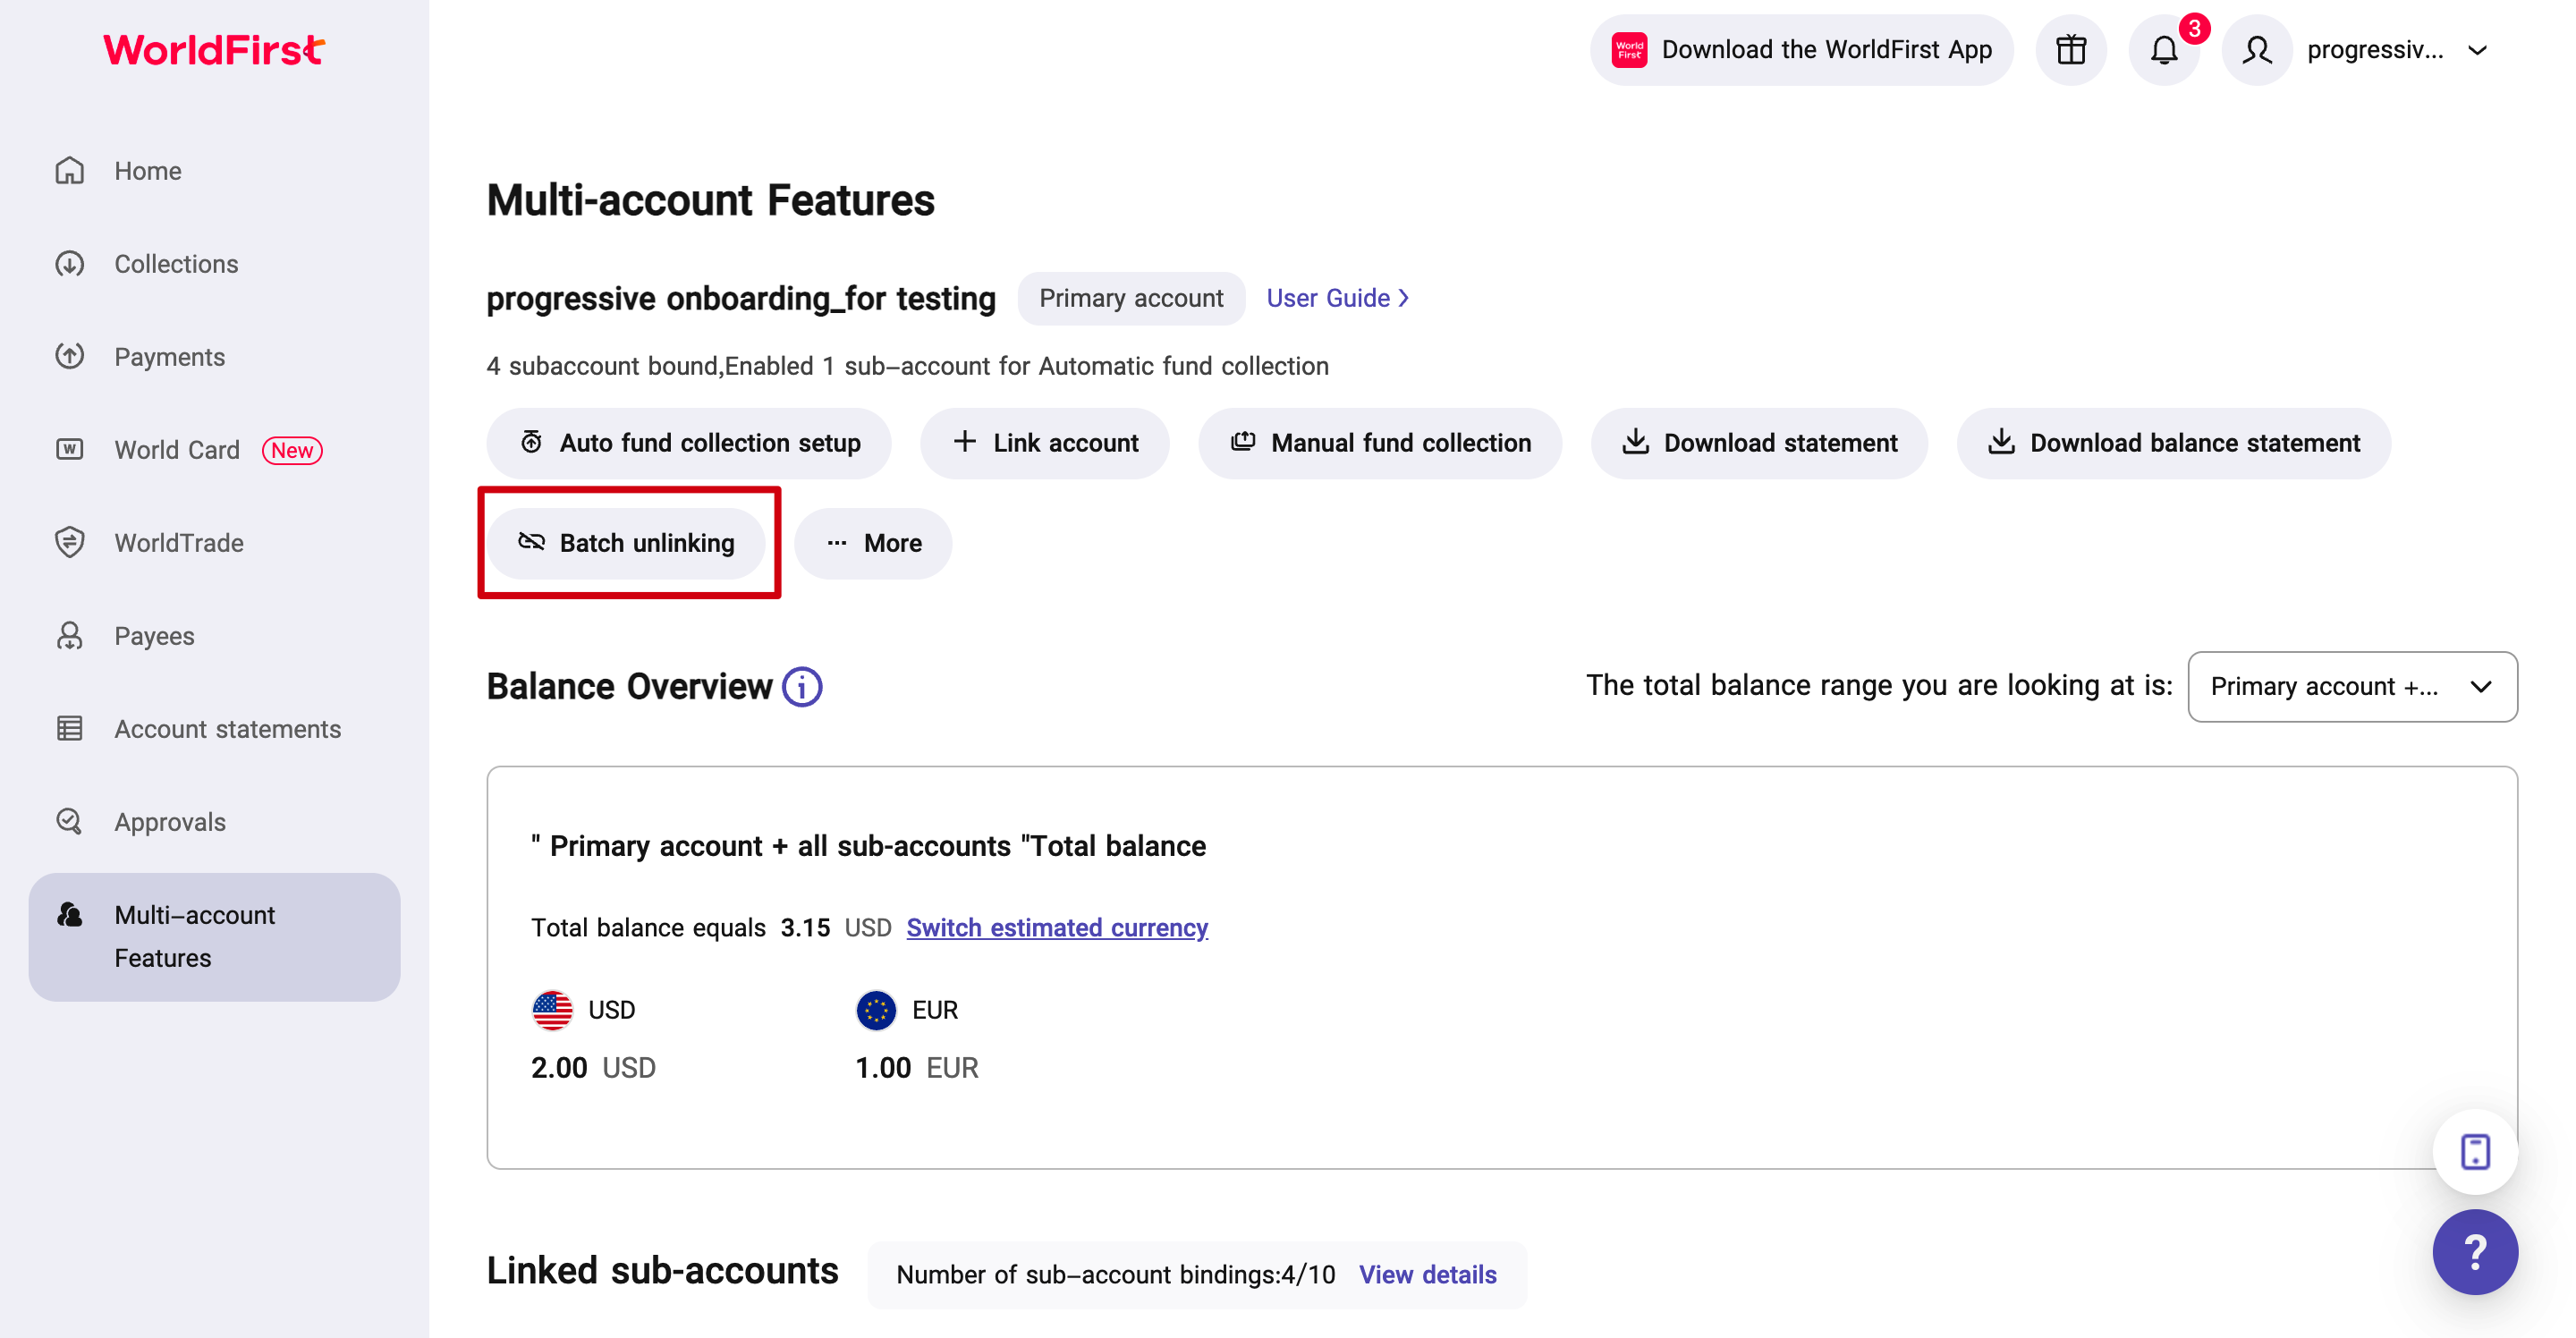Expand the More options button
2576x1338 pixels.
tap(873, 543)
